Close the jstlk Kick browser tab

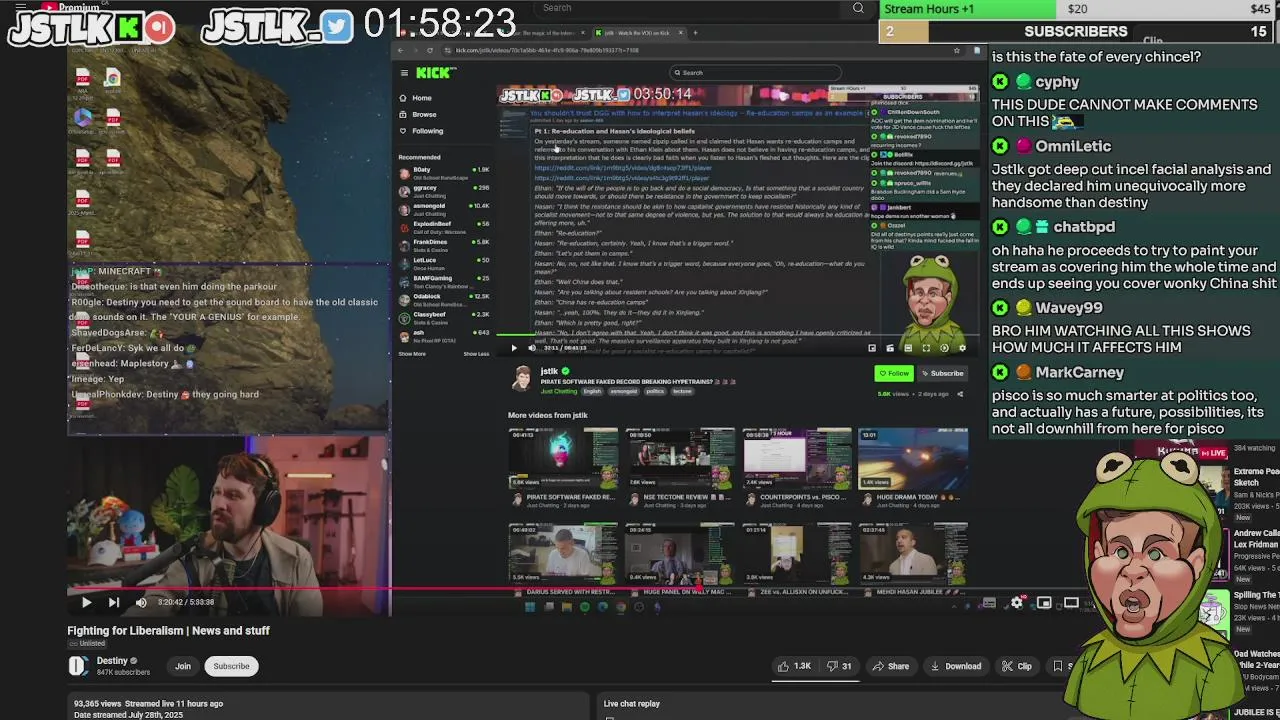(681, 33)
